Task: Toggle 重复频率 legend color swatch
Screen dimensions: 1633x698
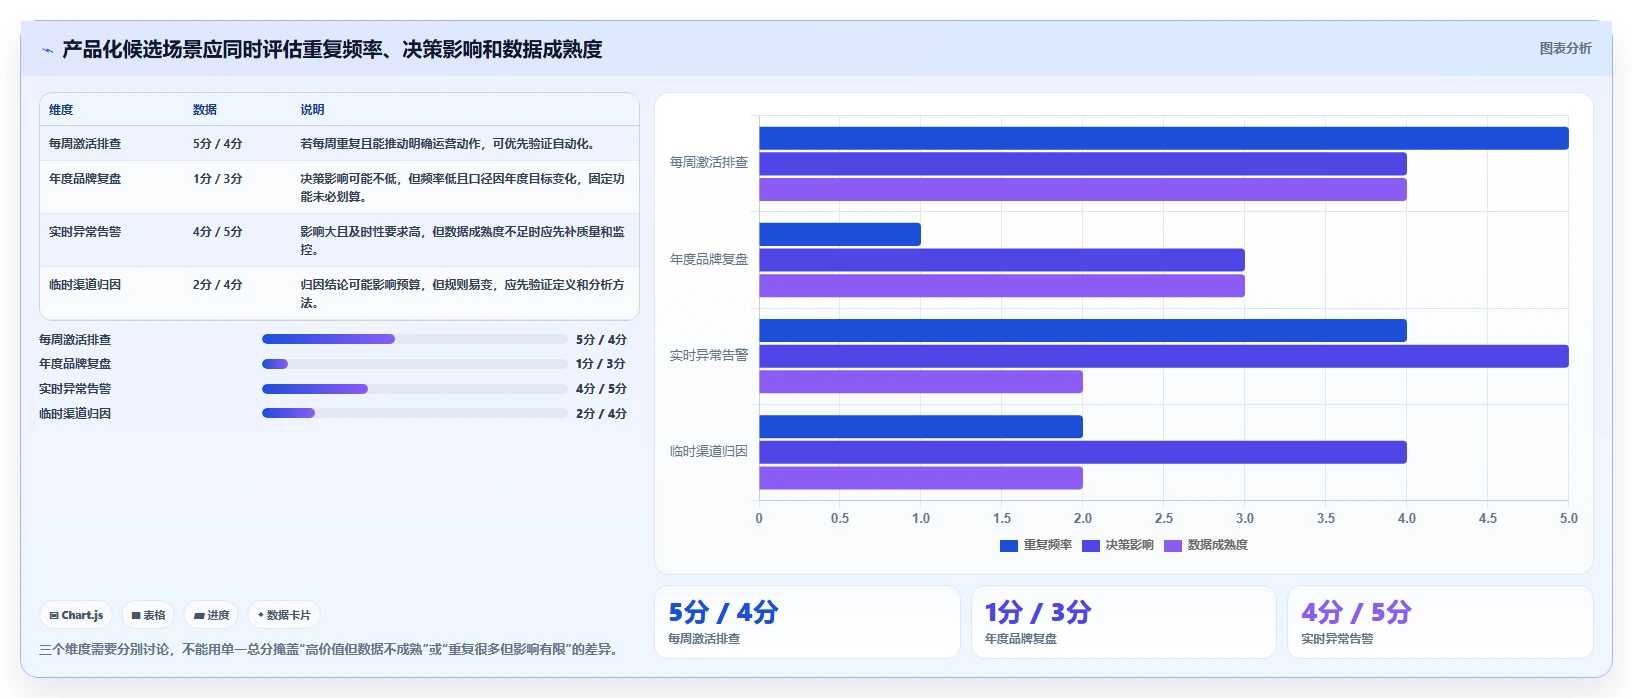Action: (x=1008, y=546)
